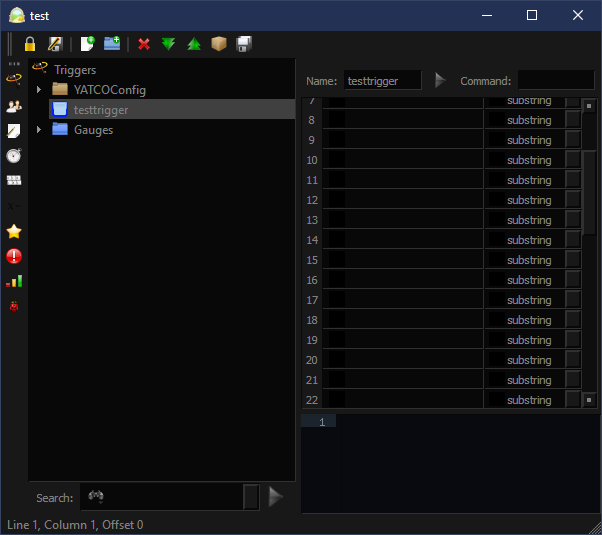Click the green up-arrow Export icon
This screenshot has width=602, height=535.
point(194,44)
